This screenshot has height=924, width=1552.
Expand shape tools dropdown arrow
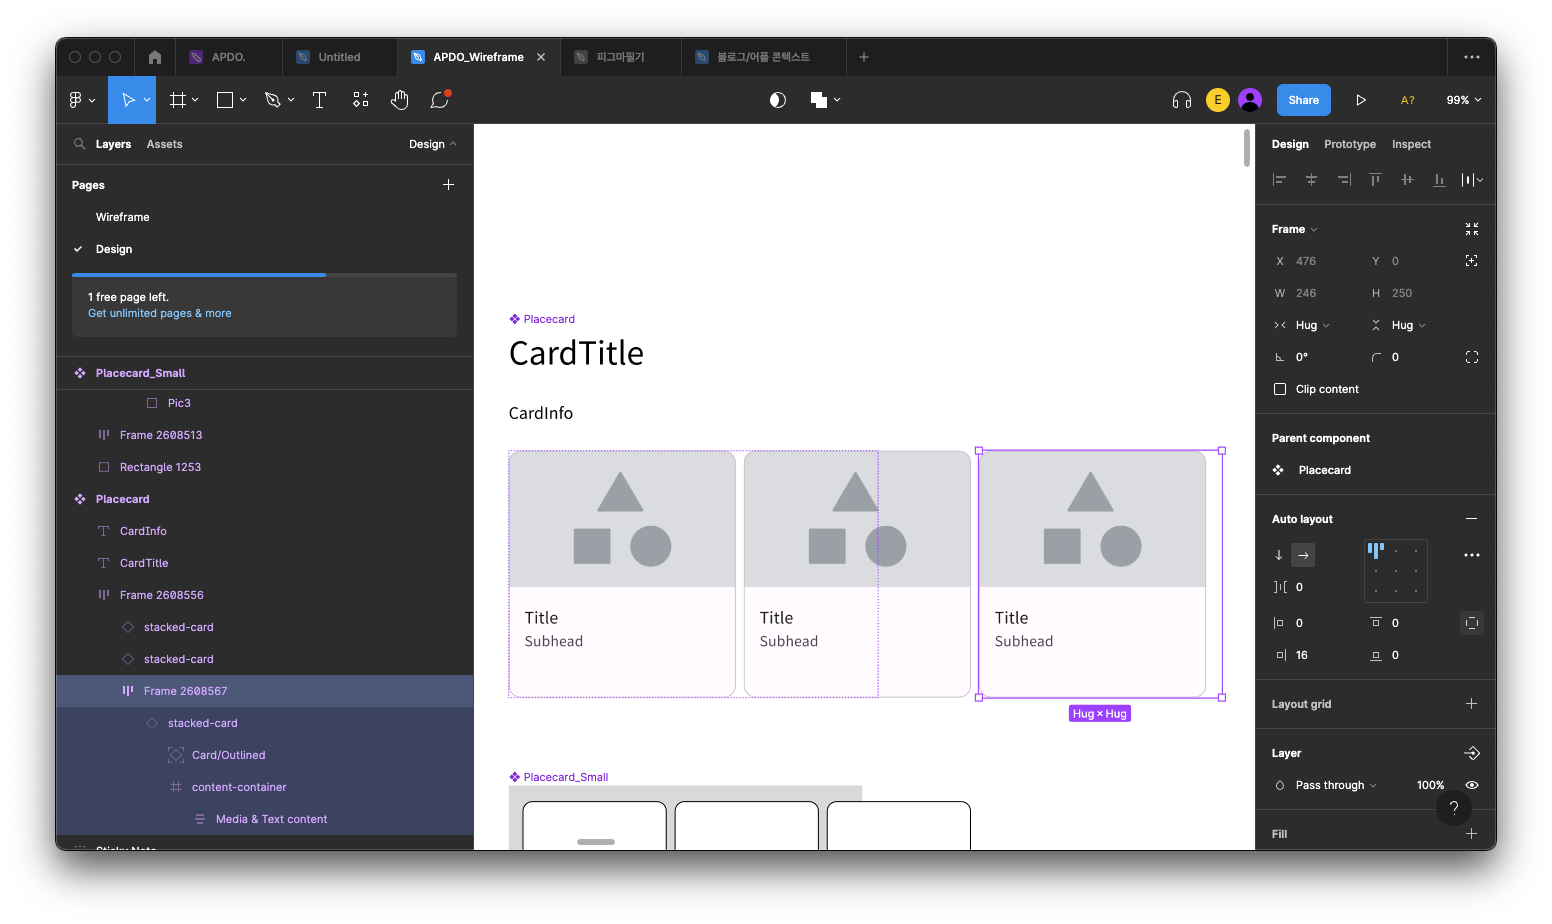(243, 100)
